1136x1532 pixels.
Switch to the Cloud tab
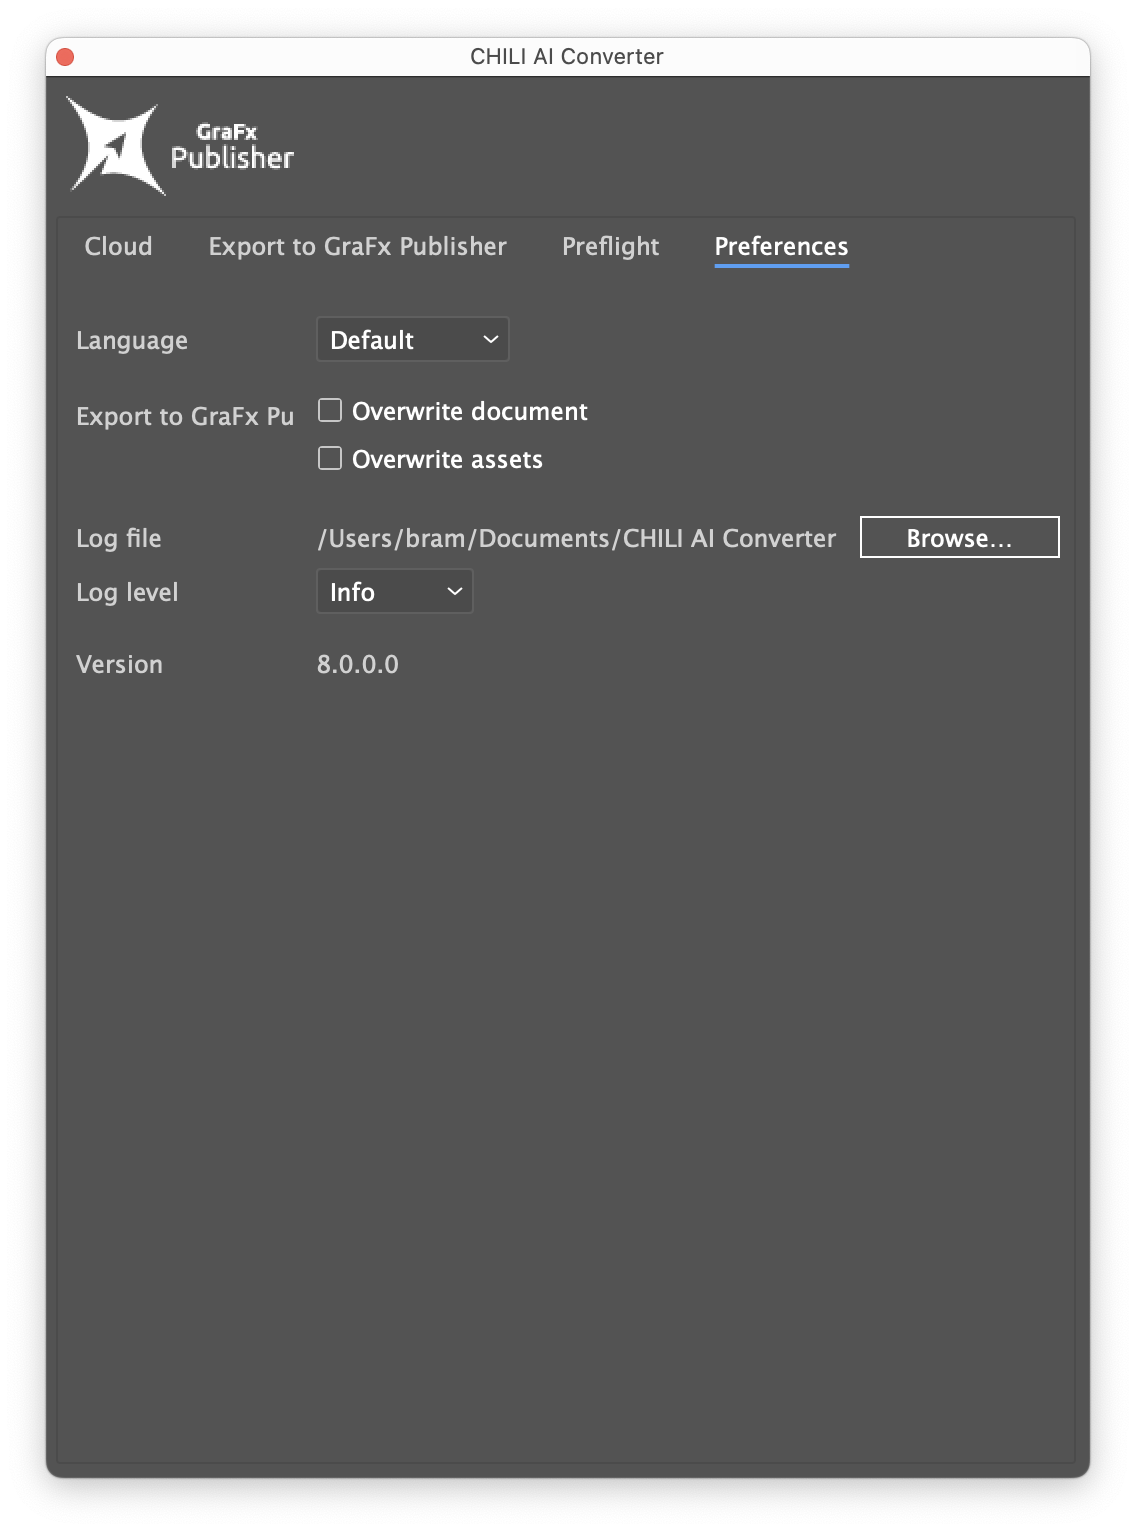118,246
